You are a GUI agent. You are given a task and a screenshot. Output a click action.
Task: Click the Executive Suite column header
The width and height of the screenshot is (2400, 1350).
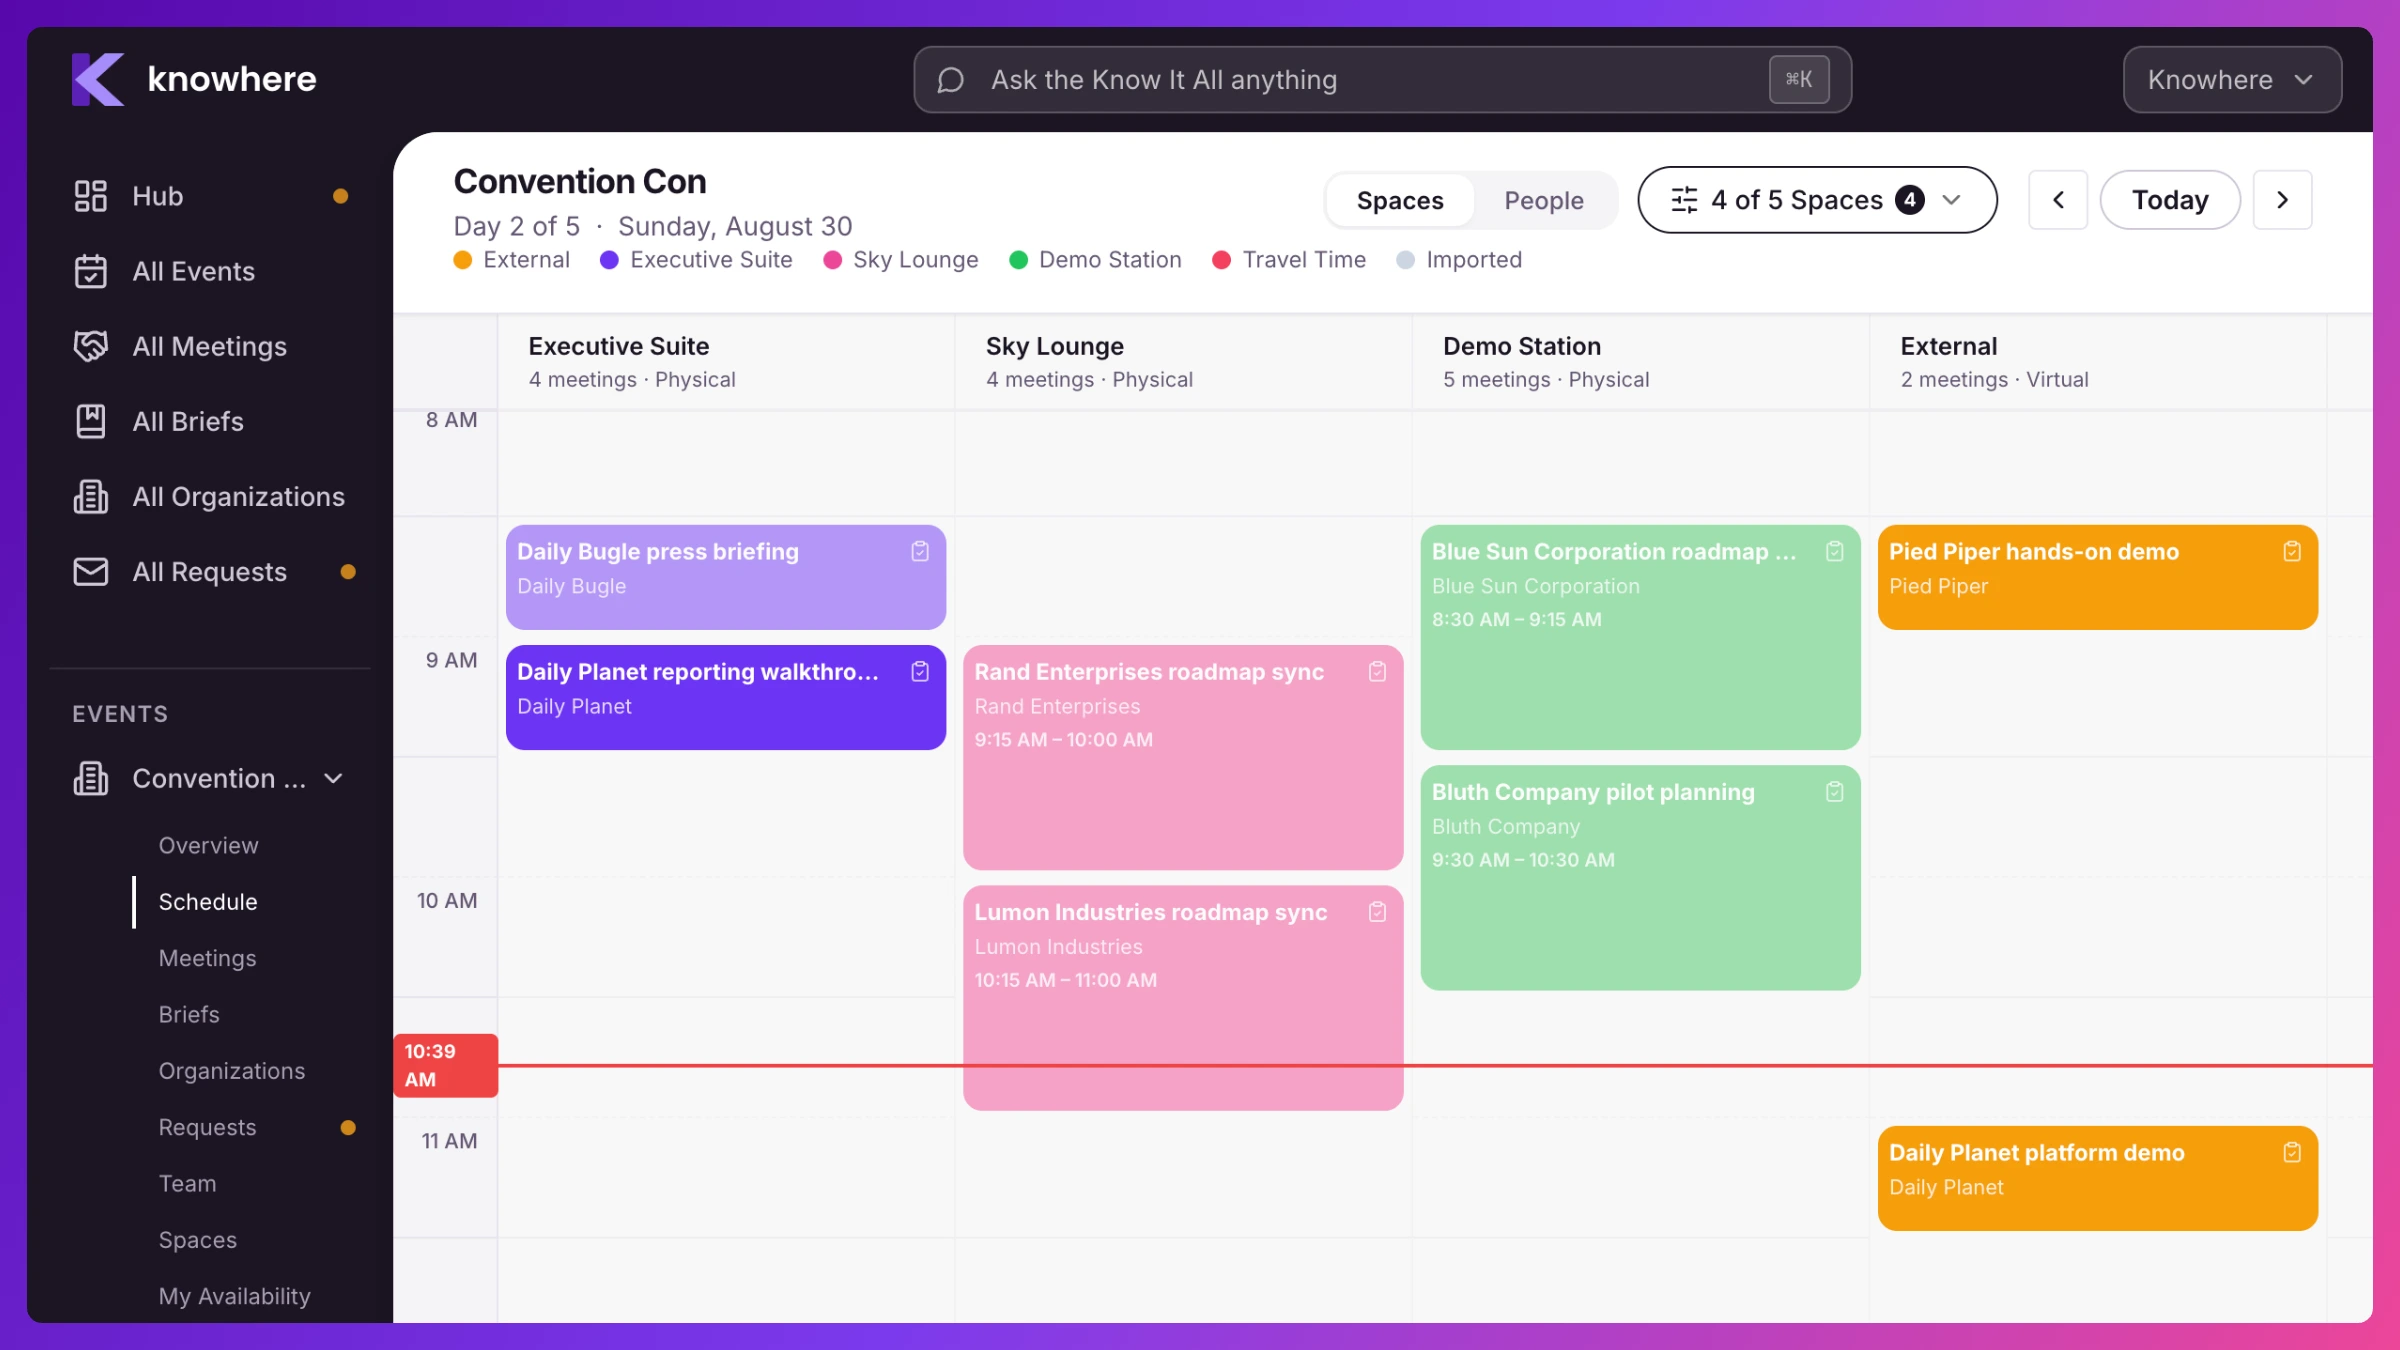point(725,362)
